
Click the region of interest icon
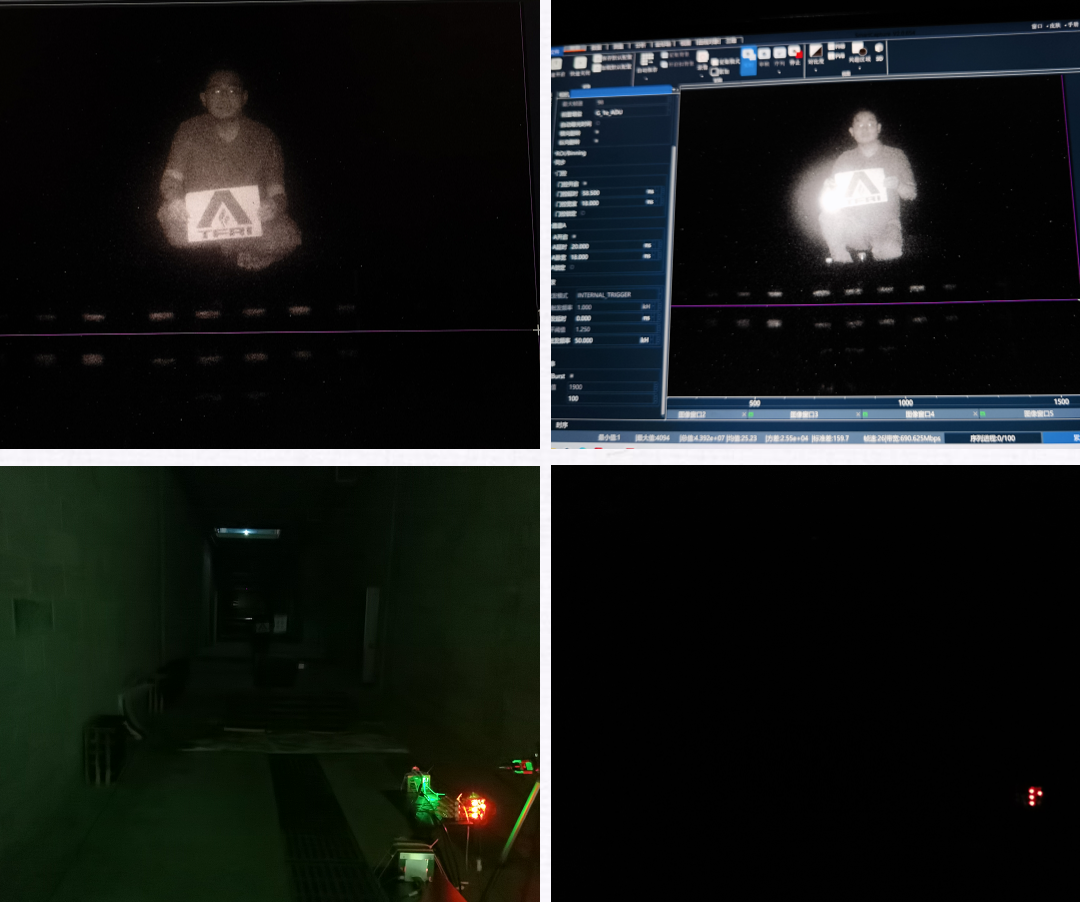tap(859, 52)
